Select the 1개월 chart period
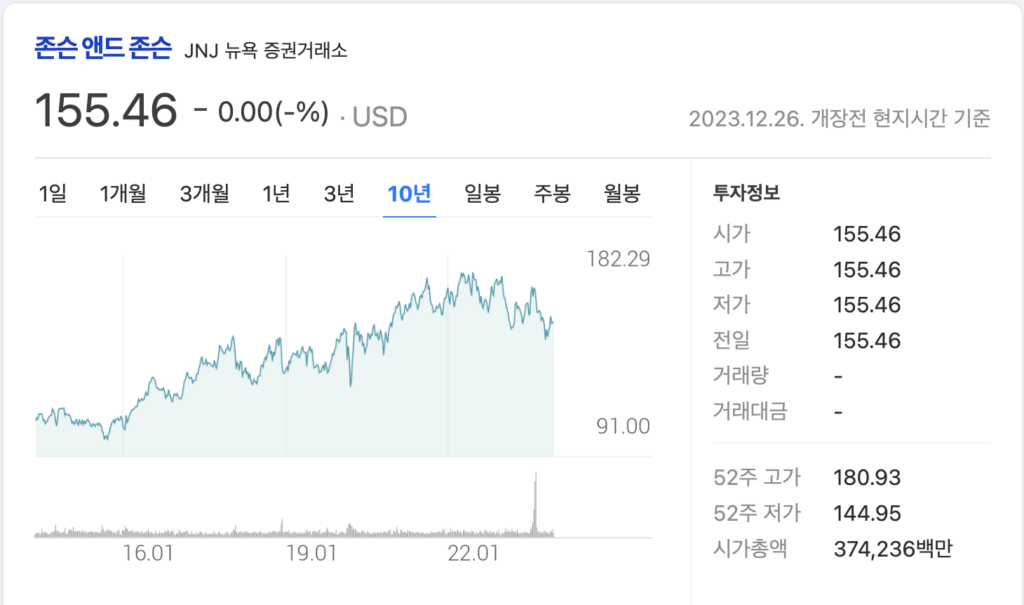 click(123, 196)
